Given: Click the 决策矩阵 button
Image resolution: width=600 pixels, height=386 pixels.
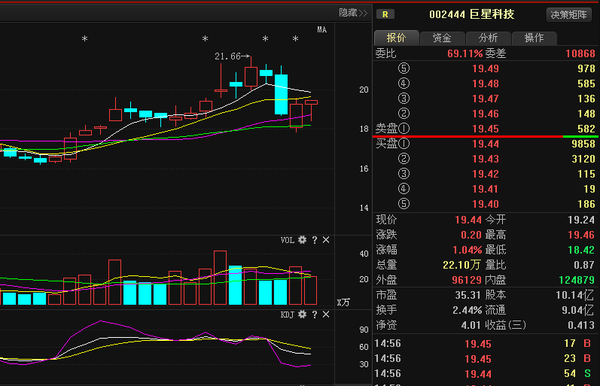Looking at the screenshot, I should coord(569,15).
